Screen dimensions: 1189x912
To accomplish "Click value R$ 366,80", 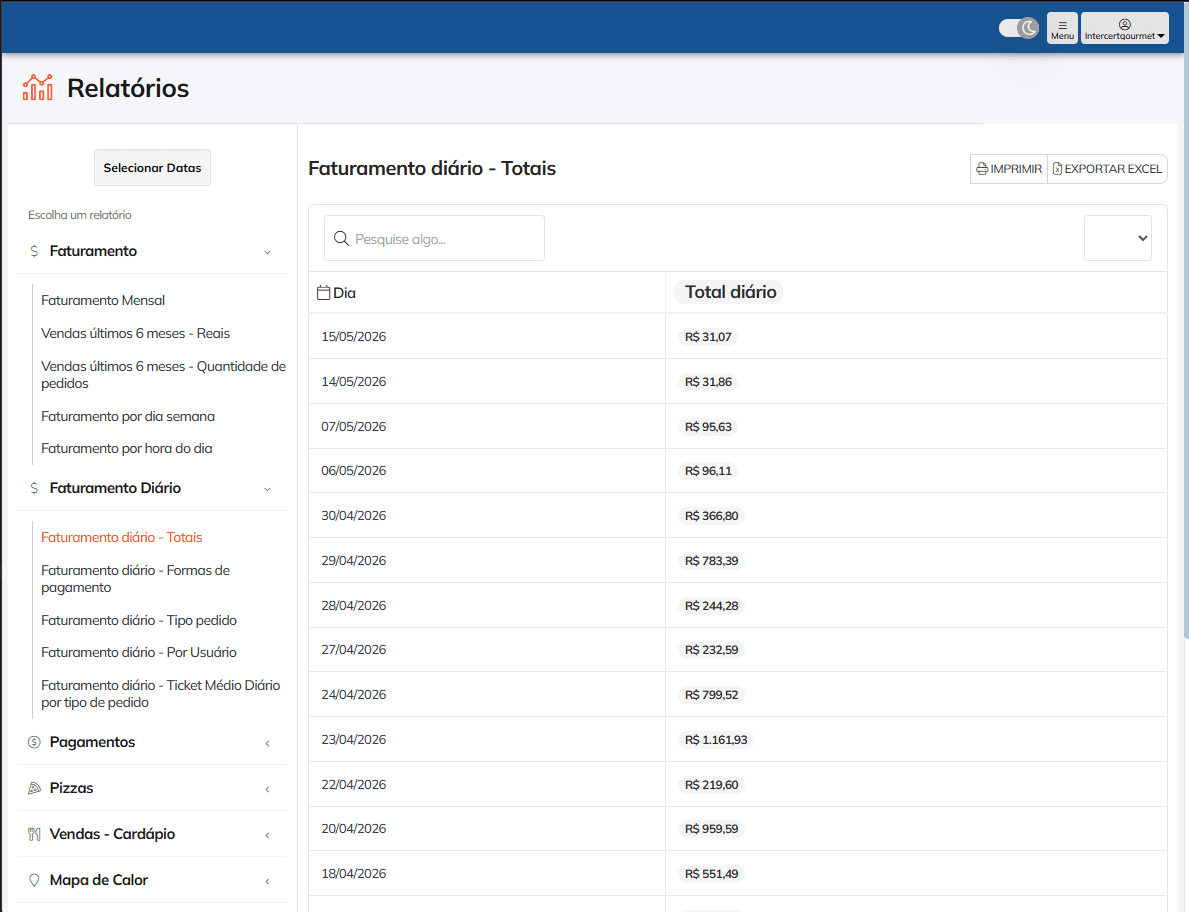I will [711, 516].
